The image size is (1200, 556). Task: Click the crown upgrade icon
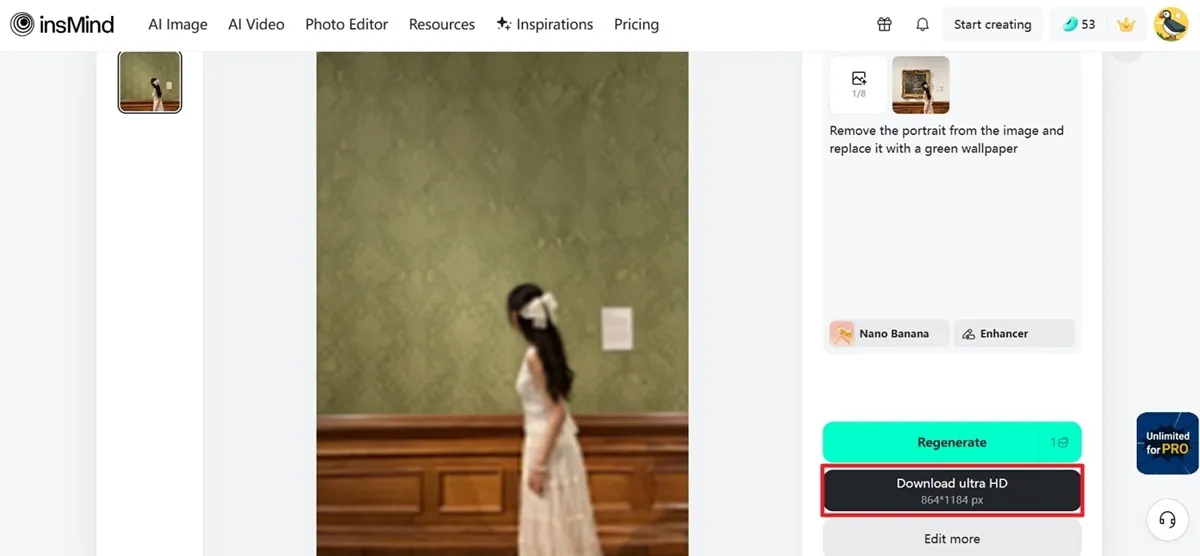click(1127, 24)
